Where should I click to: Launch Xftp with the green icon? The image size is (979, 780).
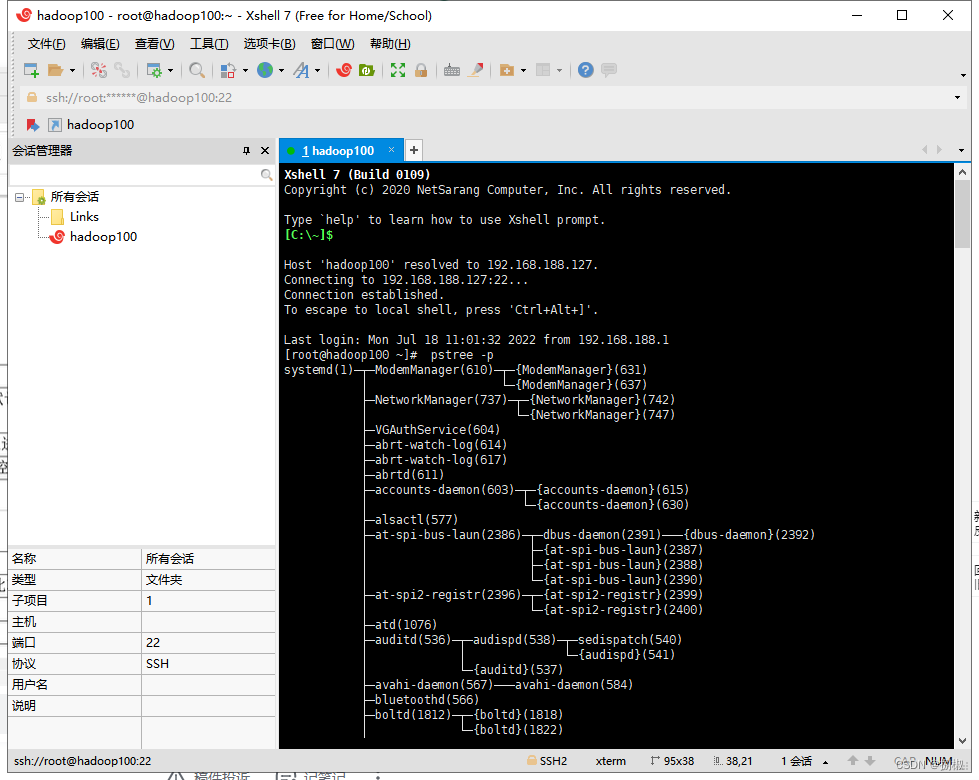tap(367, 70)
